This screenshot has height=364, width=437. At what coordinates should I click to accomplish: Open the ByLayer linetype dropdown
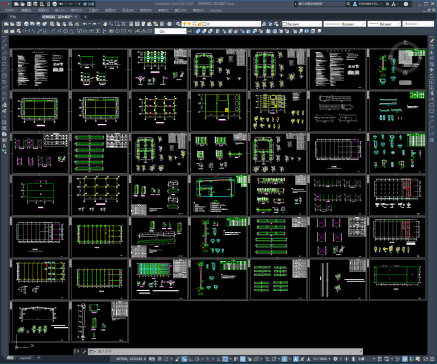tap(344, 24)
